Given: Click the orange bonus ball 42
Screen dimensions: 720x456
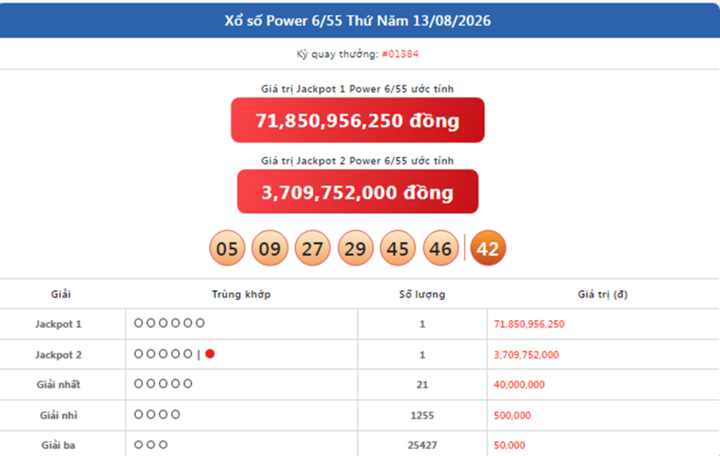Looking at the screenshot, I should point(488,248).
